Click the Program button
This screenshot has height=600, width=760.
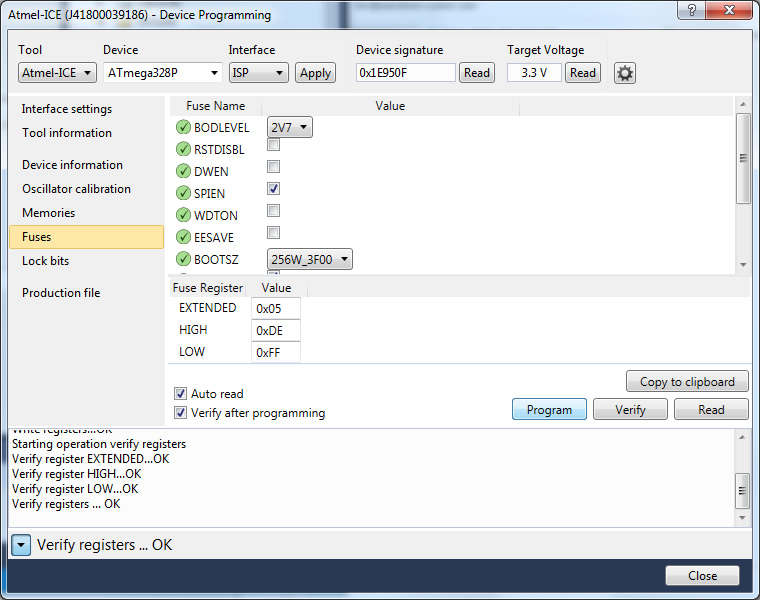(549, 409)
